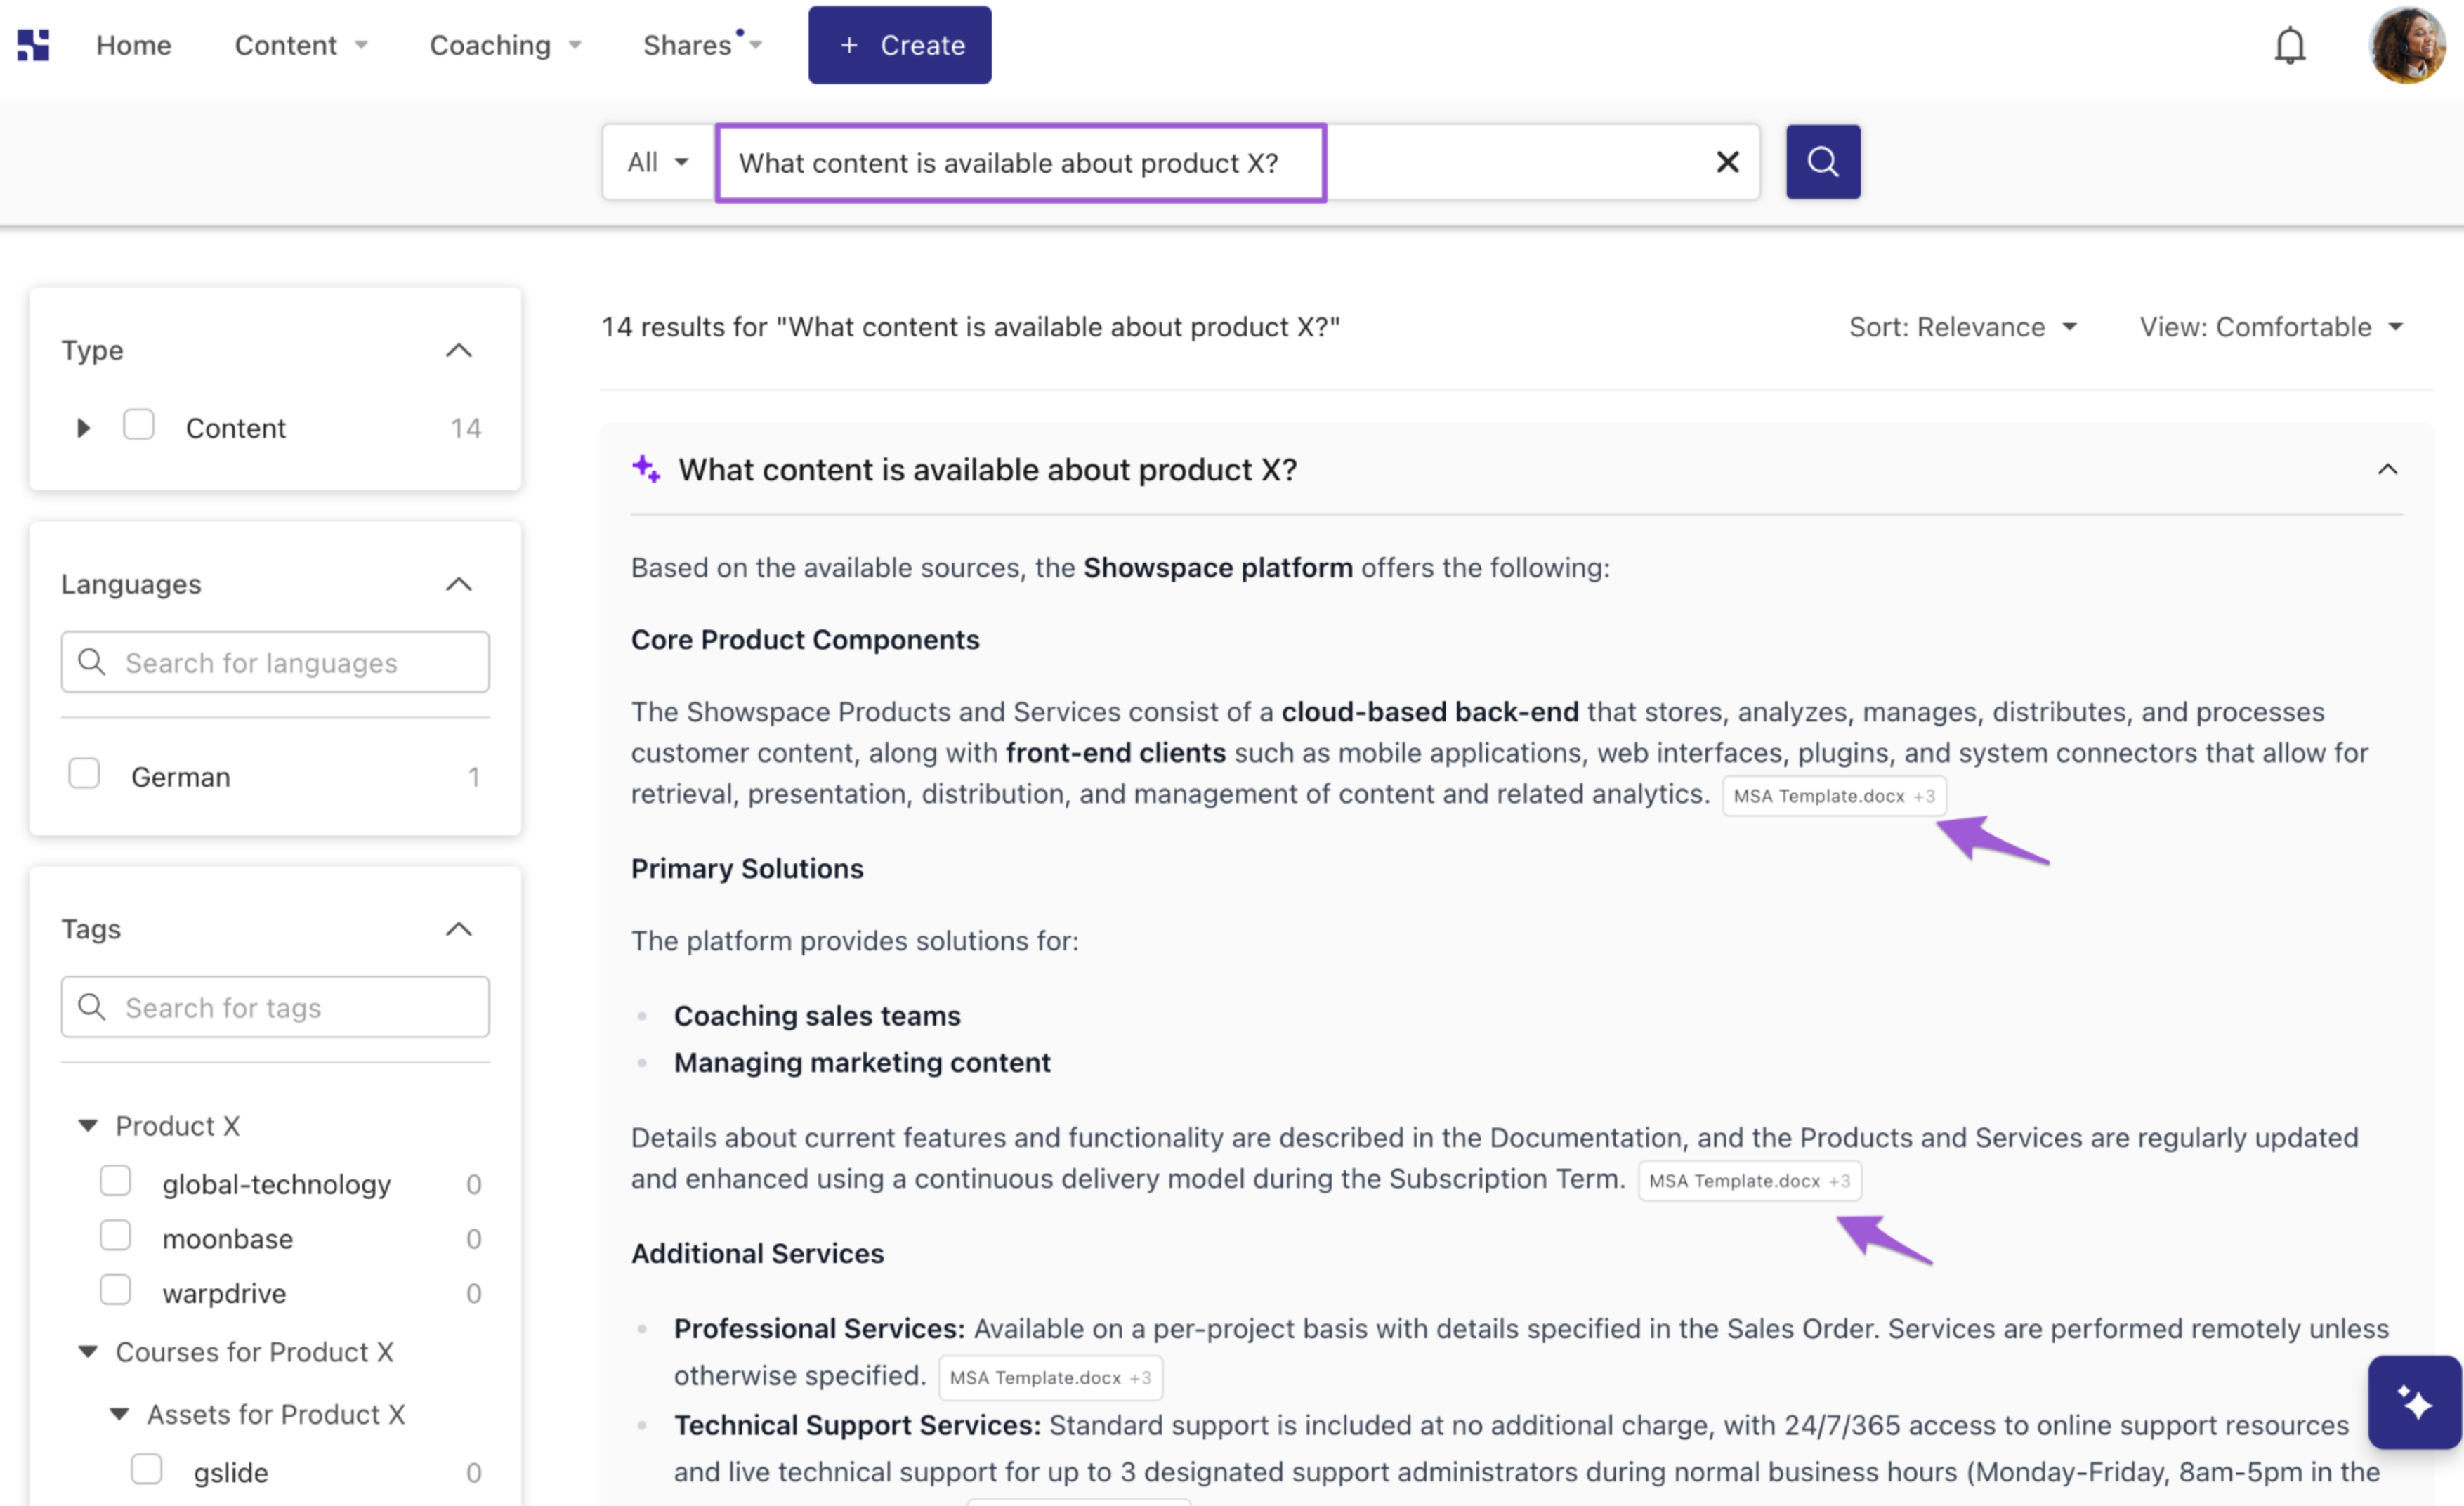Viewport: 2464px width, 1506px height.
Task: Open MSA Template.docx citation under Core Product Components
Action: pos(1834,796)
